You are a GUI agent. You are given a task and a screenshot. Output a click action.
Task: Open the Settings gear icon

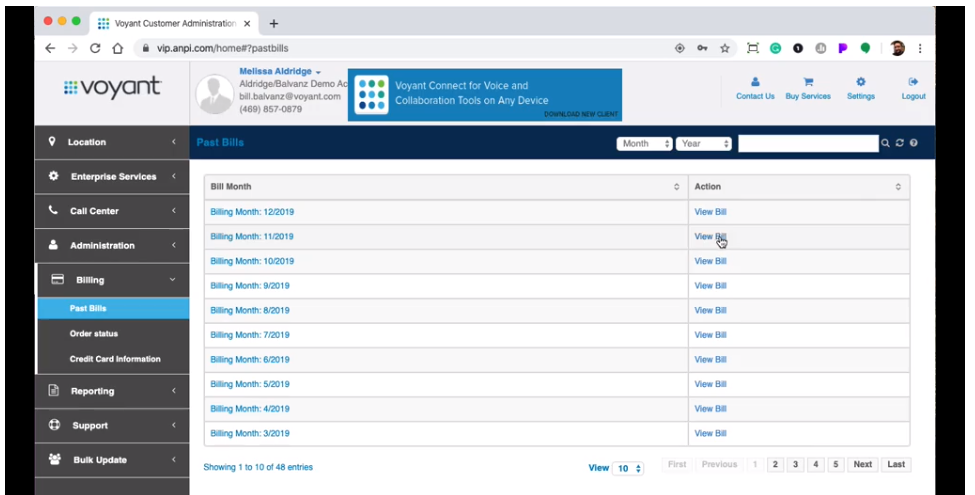tap(860, 83)
